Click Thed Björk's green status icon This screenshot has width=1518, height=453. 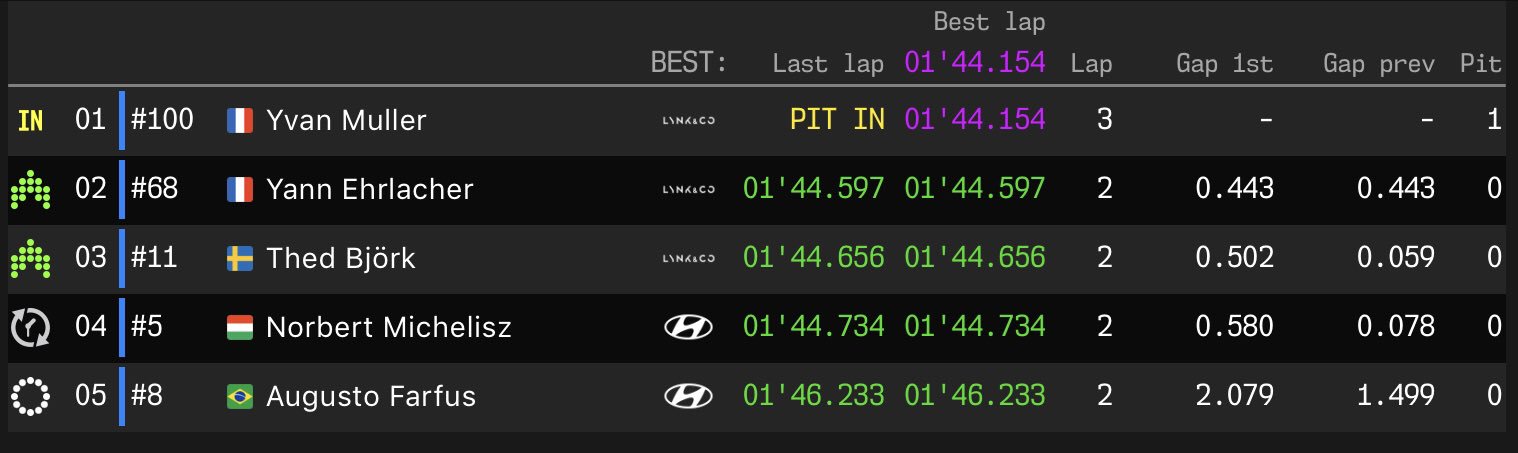pos(30,258)
